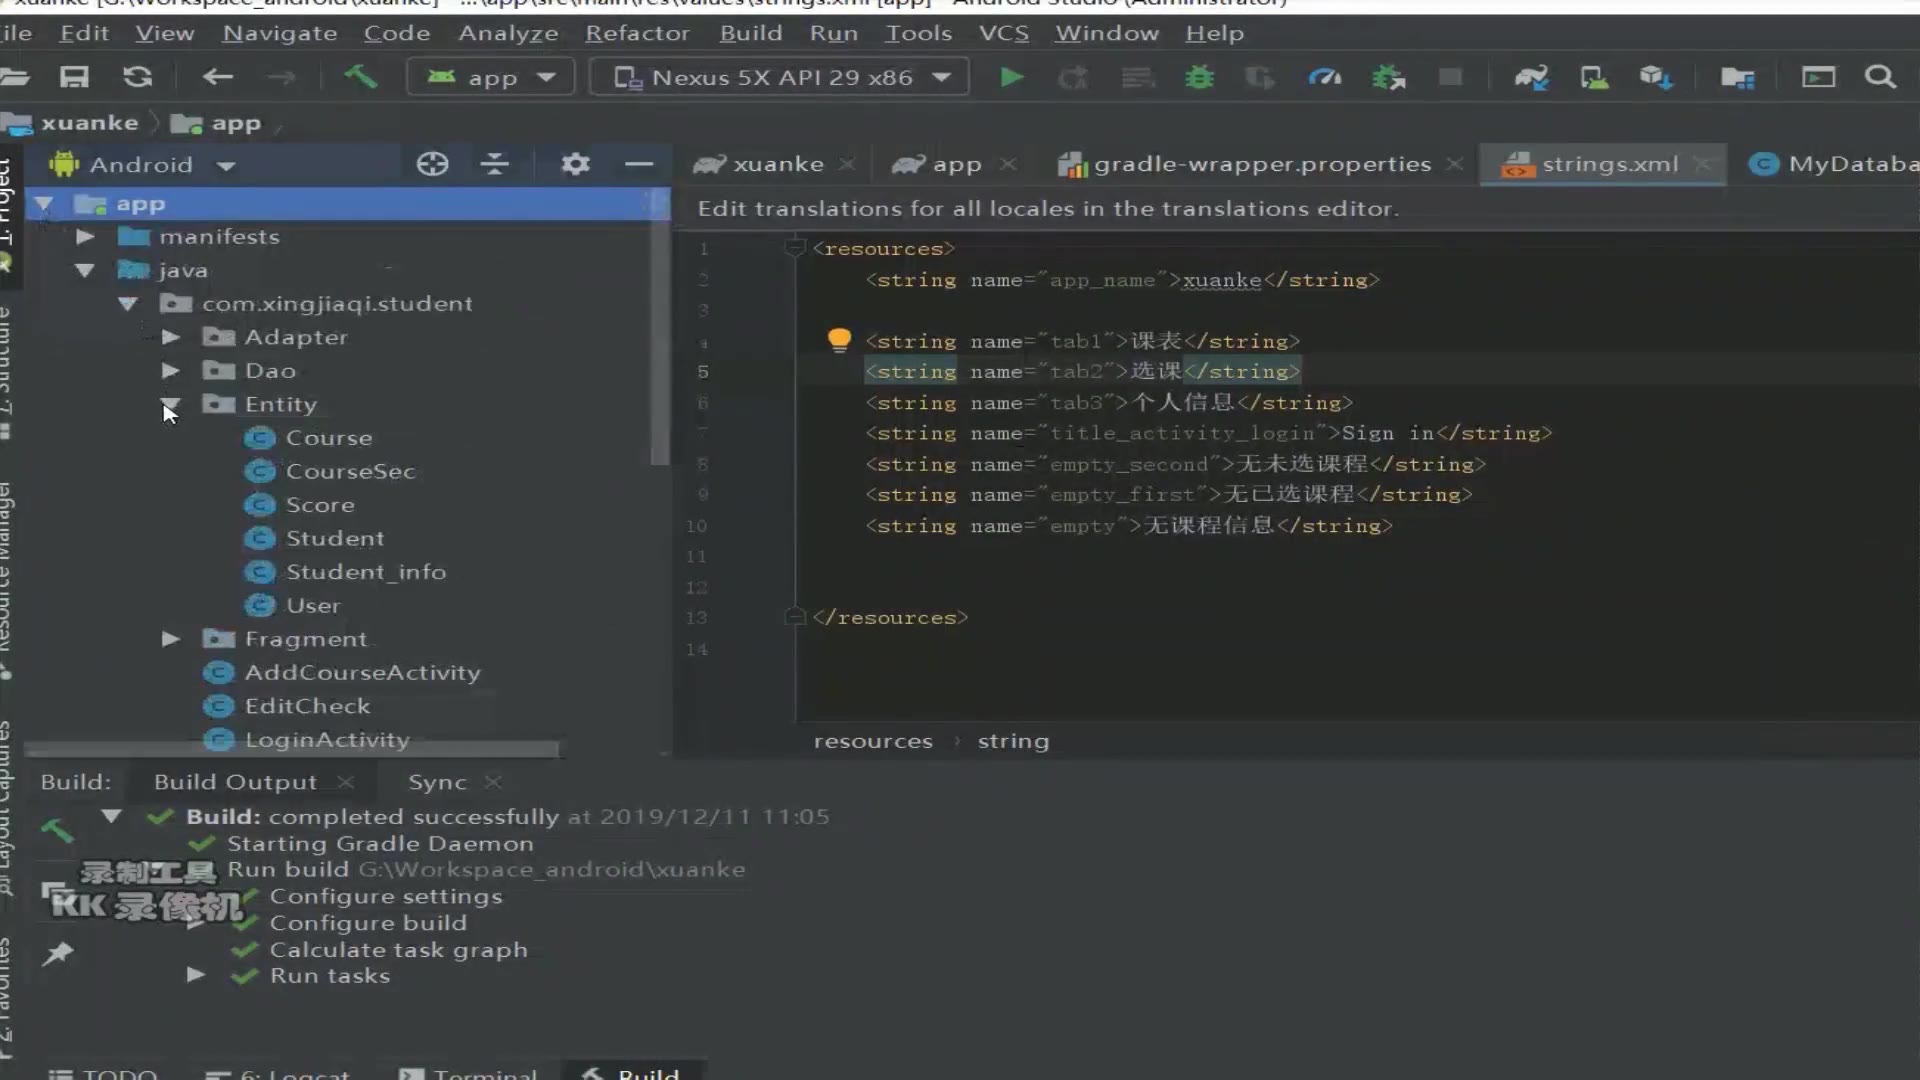Collapse all in Project panel
The image size is (1920, 1080).
pyautogui.click(x=494, y=164)
